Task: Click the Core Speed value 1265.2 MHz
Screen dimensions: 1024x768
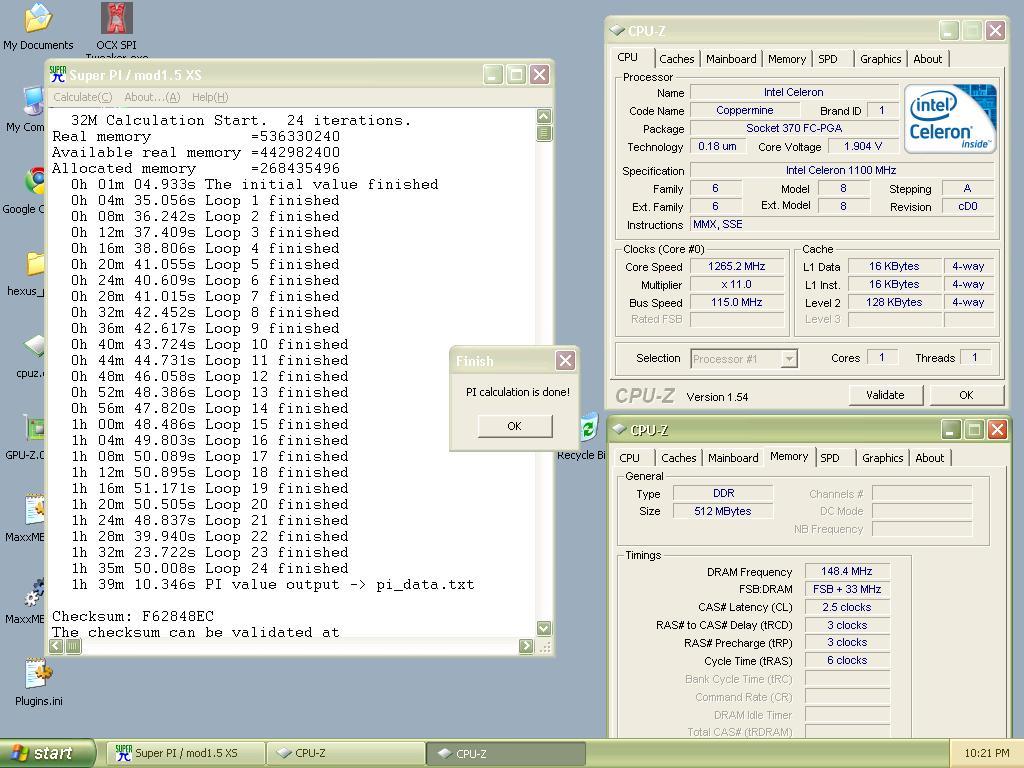Action: click(737, 266)
